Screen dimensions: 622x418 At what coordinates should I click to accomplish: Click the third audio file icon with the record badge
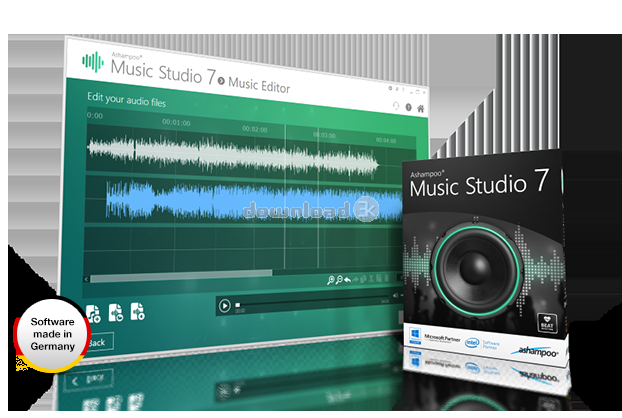(x=138, y=311)
